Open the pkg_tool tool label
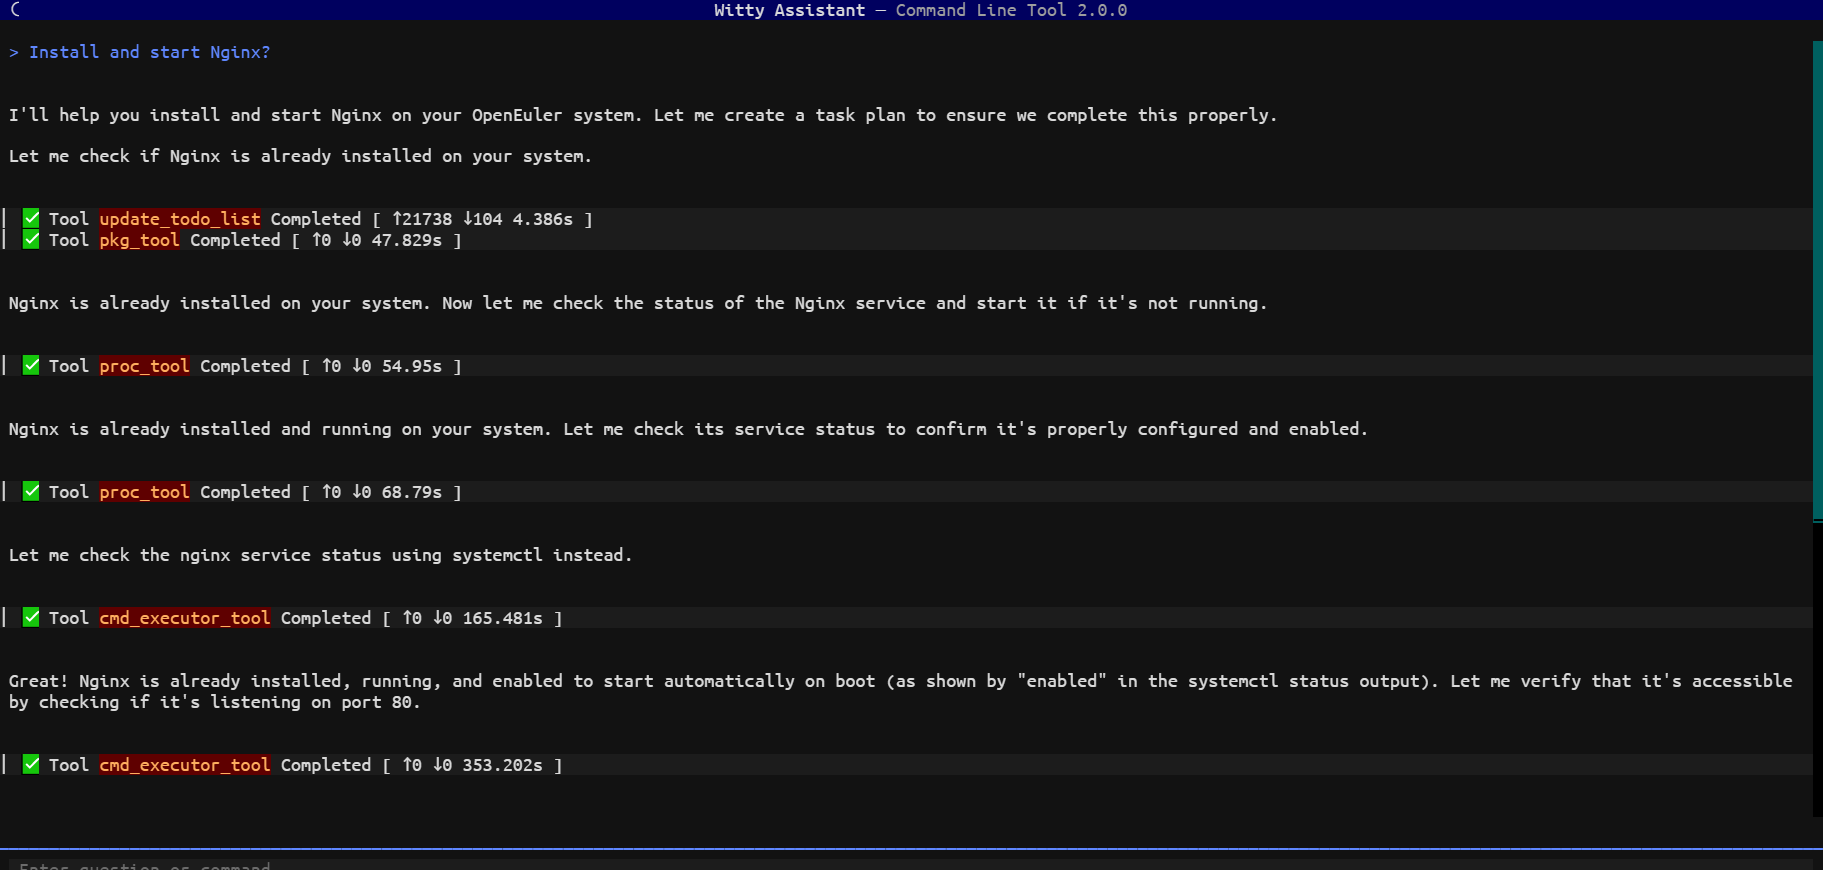 [x=139, y=240]
